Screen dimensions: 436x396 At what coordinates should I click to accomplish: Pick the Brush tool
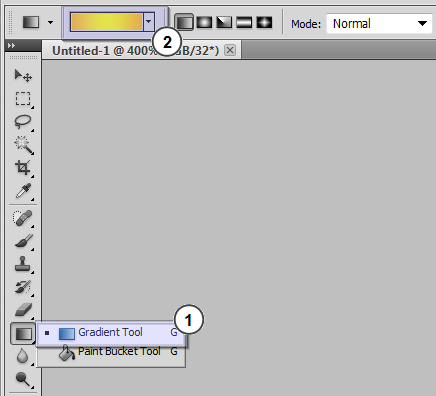pyautogui.click(x=23, y=241)
